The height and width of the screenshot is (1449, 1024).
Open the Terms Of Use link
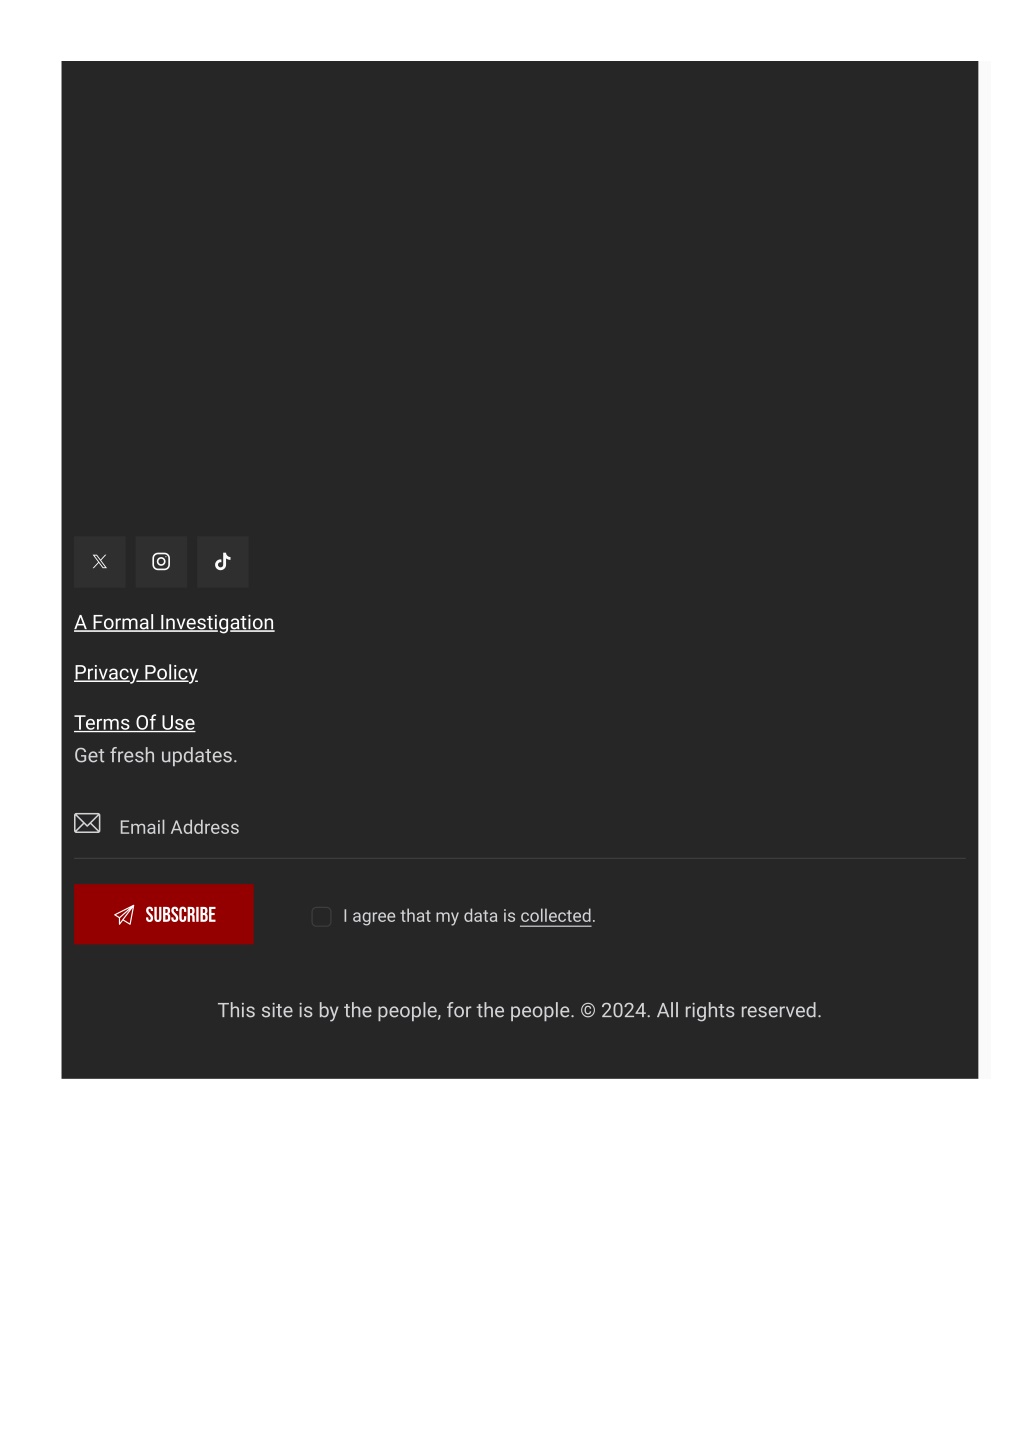(134, 722)
